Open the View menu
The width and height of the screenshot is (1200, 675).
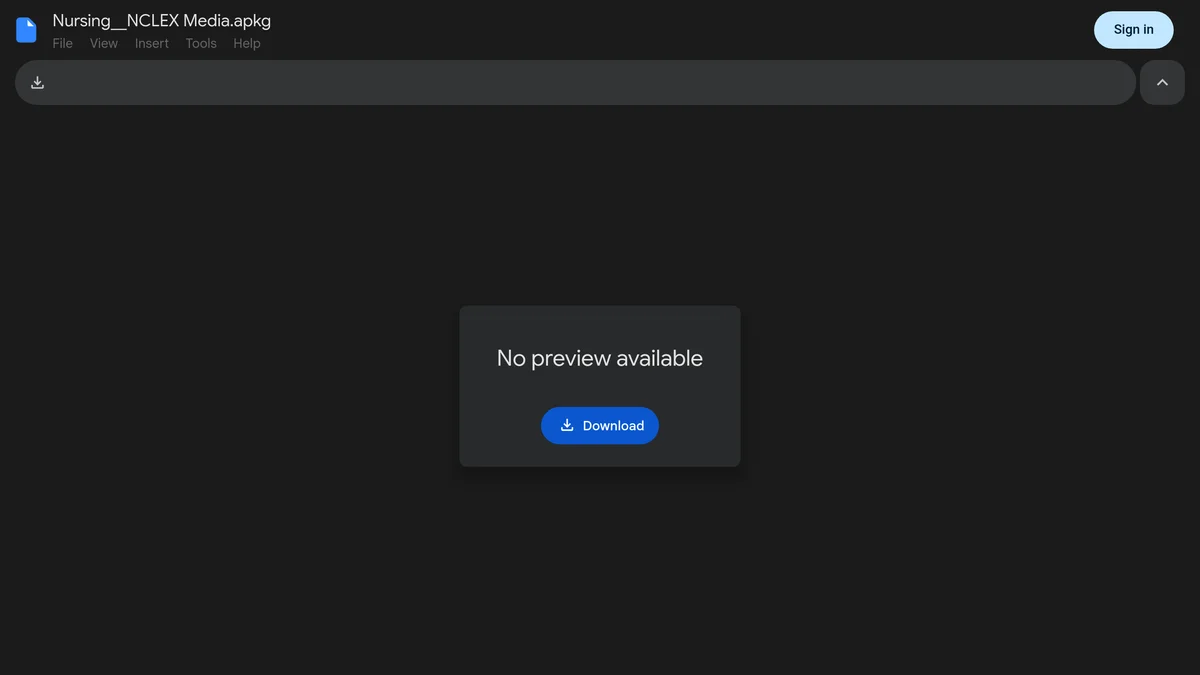pos(104,43)
